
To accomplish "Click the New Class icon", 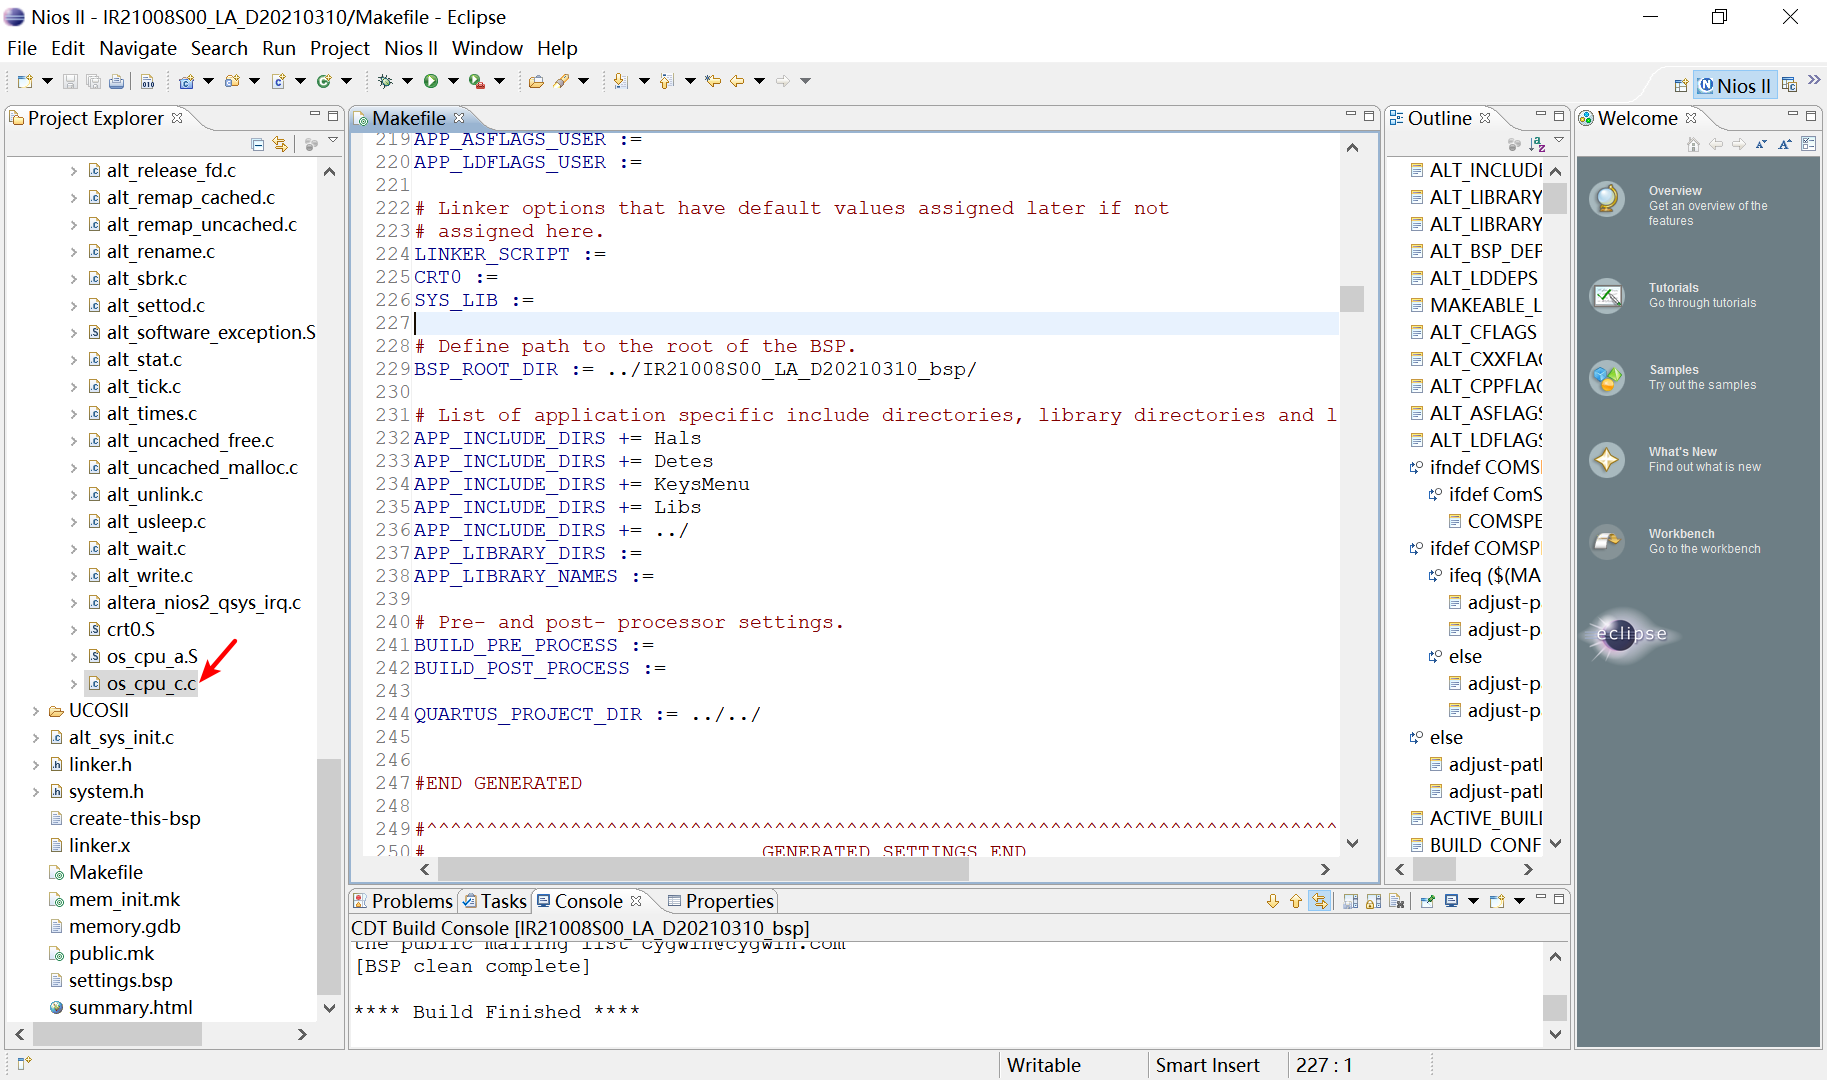I will point(324,81).
